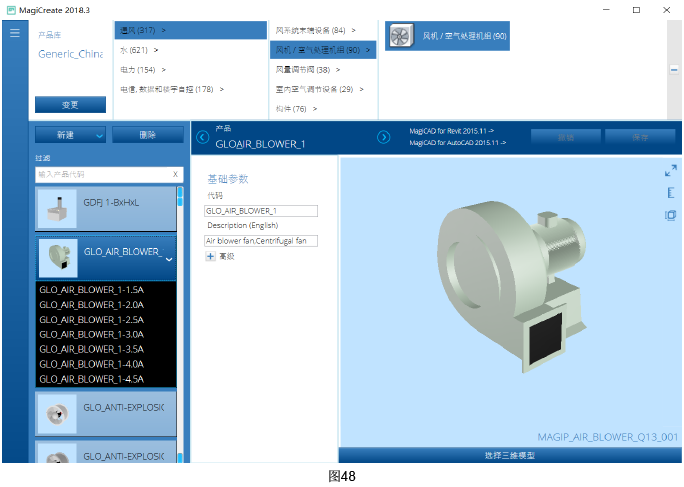Viewport: 684px width, 487px height.
Task: Click the Generic_China product library name
Action: tap(71, 54)
